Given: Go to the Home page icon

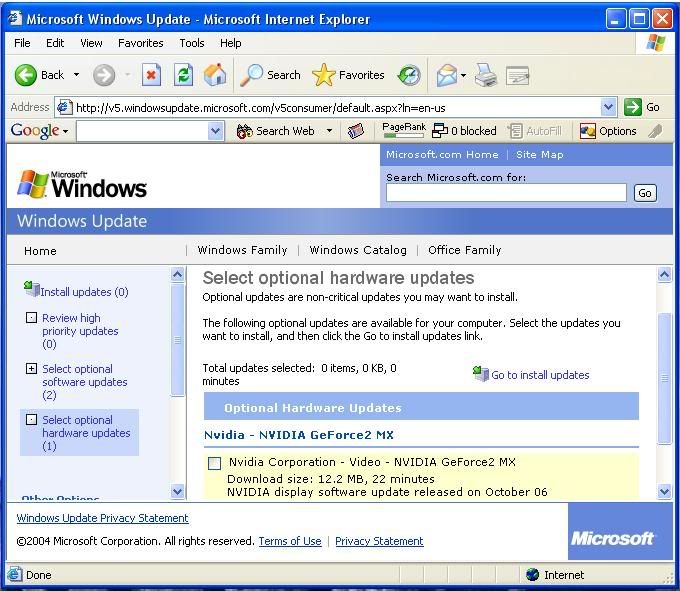Looking at the screenshot, I should tap(215, 75).
